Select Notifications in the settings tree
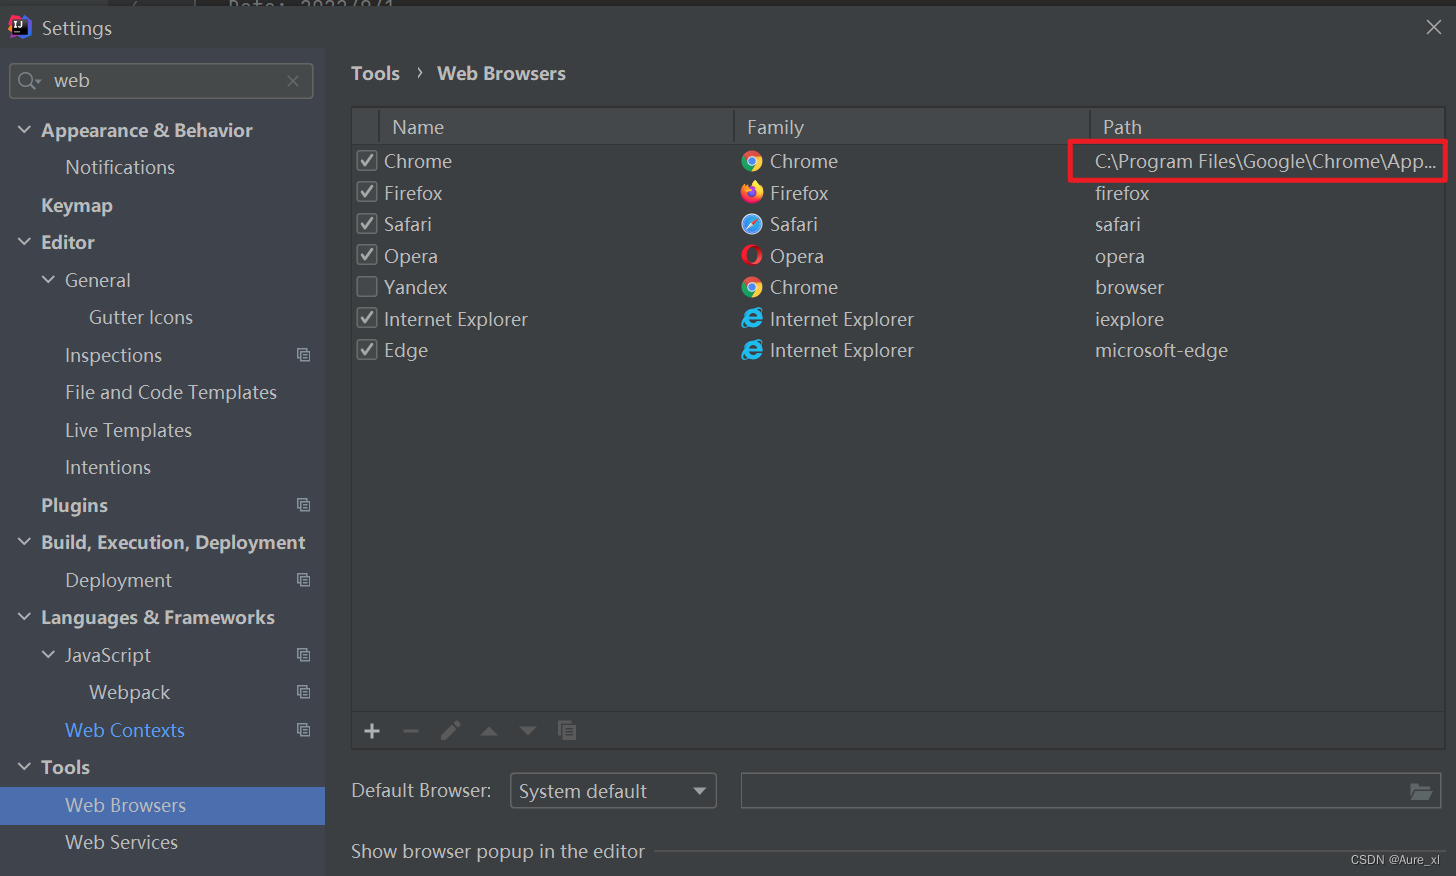The image size is (1456, 876). coord(120,167)
